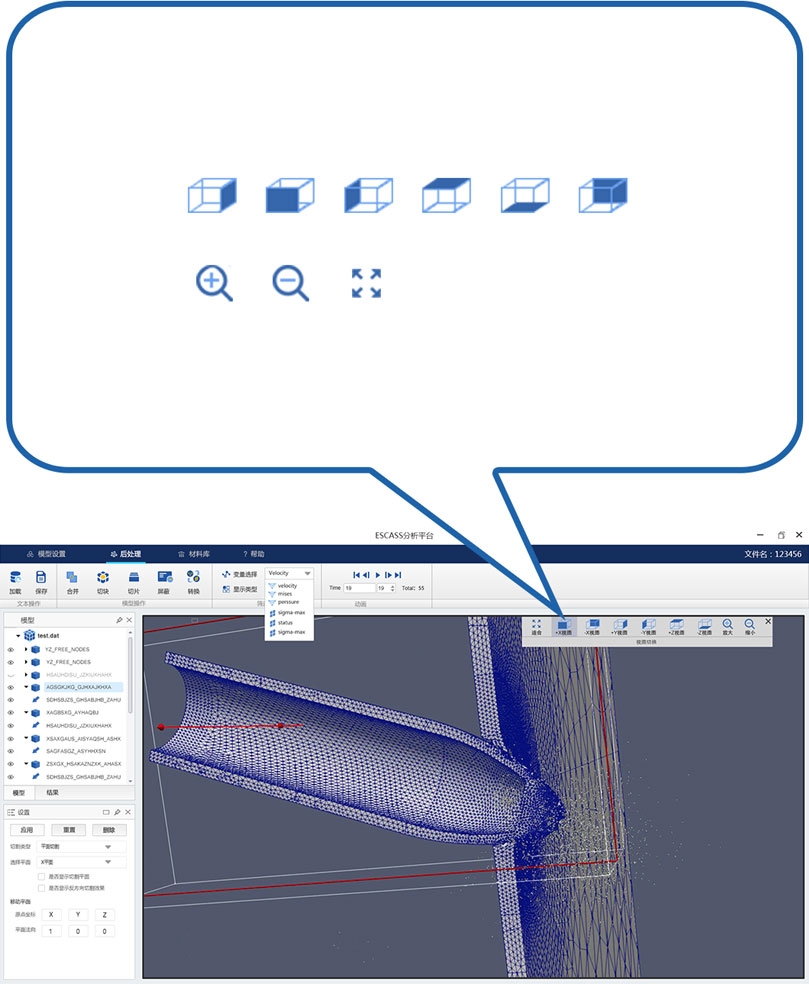The width and height of the screenshot is (809, 984).
Task: Check the 是否显示反方向切割效果 option
Action: [41, 887]
